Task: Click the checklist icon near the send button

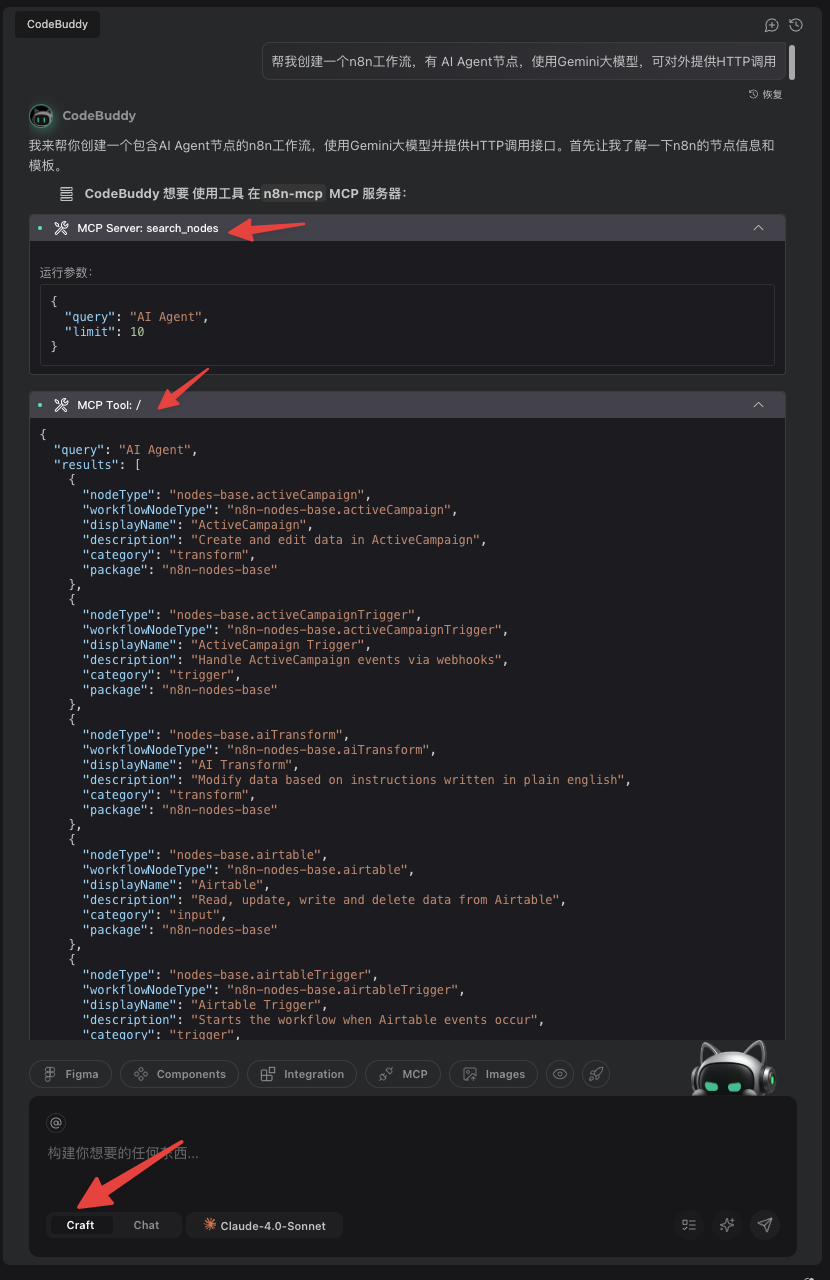Action: point(688,1225)
